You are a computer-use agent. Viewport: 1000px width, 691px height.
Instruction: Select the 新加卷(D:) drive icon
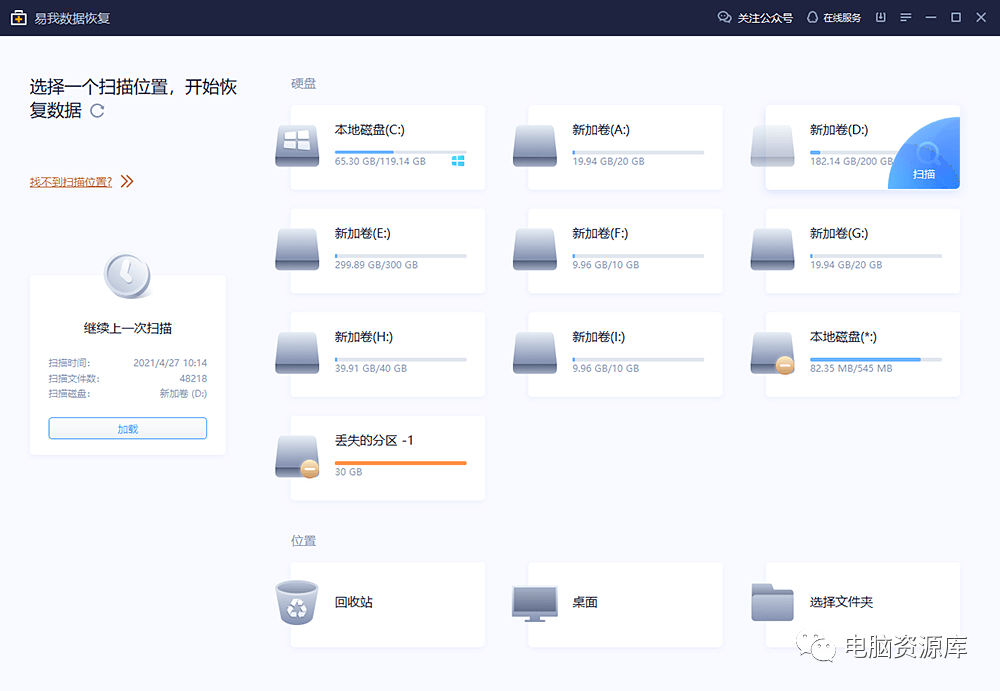click(772, 146)
